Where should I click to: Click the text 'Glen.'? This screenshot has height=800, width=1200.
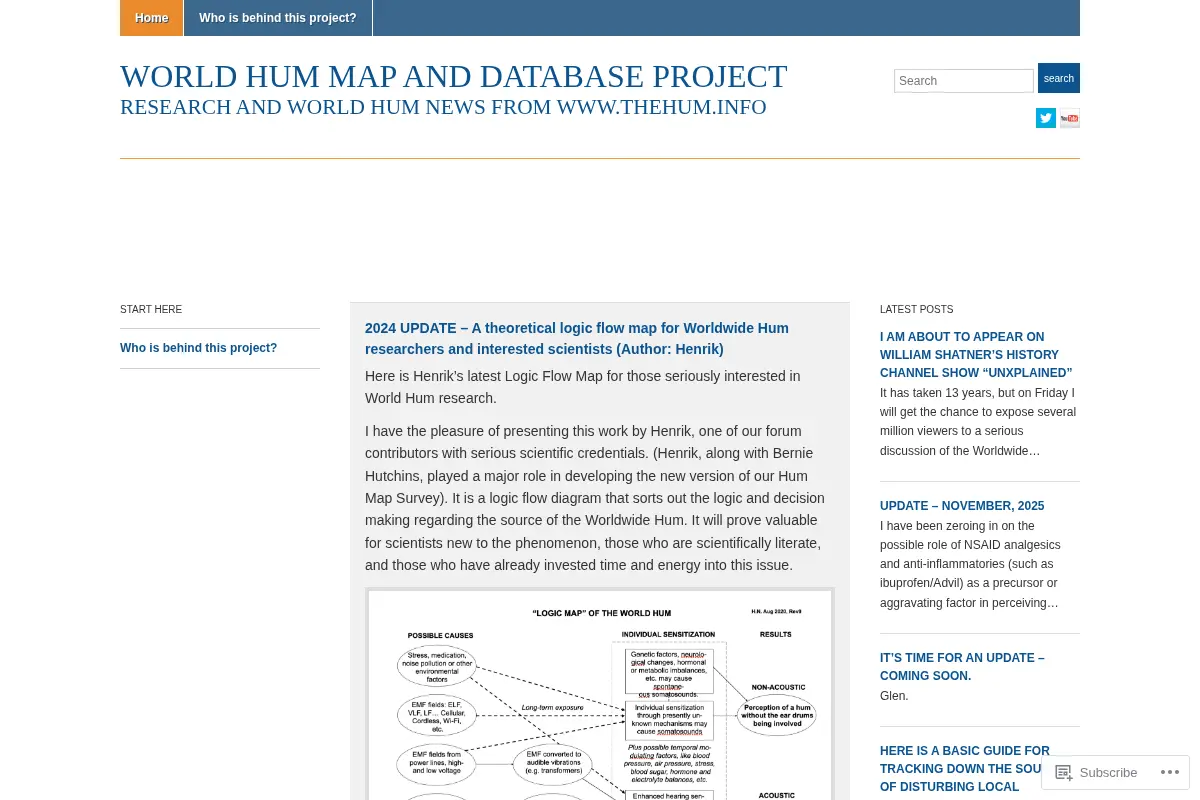point(894,696)
